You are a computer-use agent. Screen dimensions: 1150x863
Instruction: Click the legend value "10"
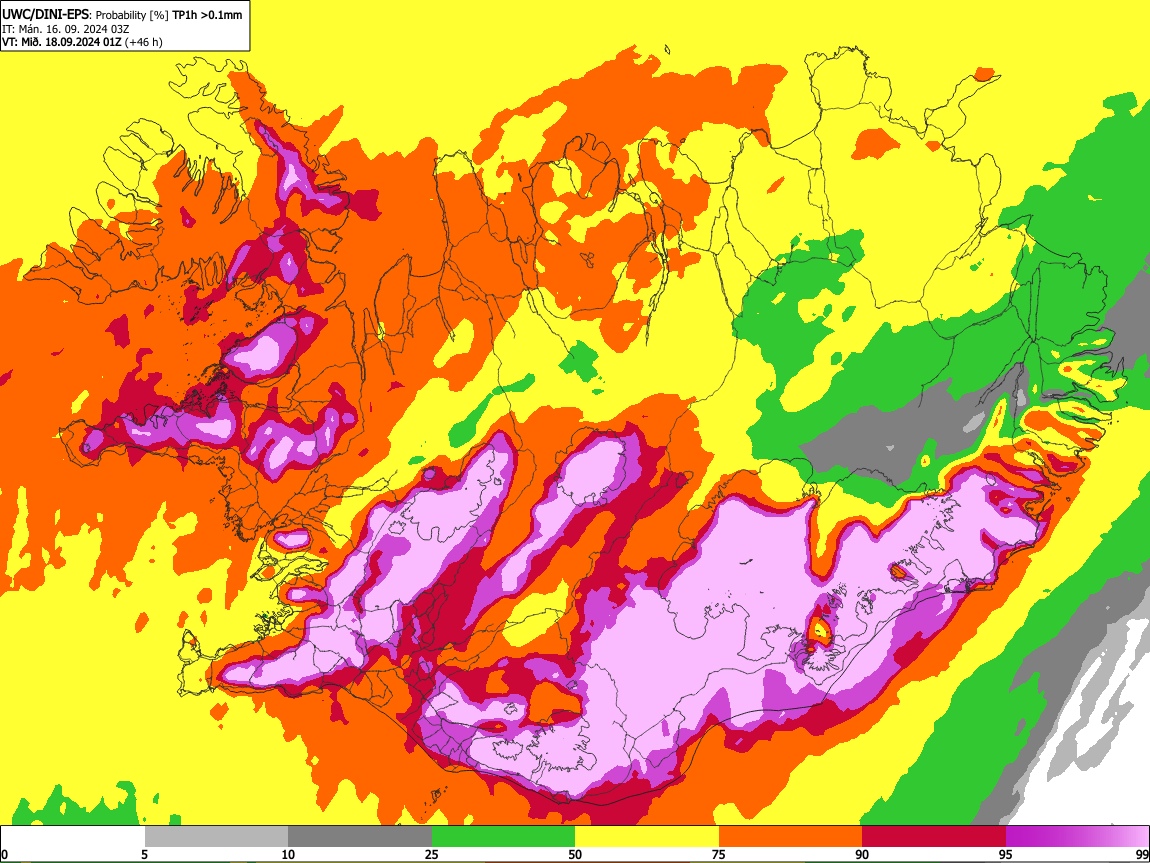[x=288, y=854]
